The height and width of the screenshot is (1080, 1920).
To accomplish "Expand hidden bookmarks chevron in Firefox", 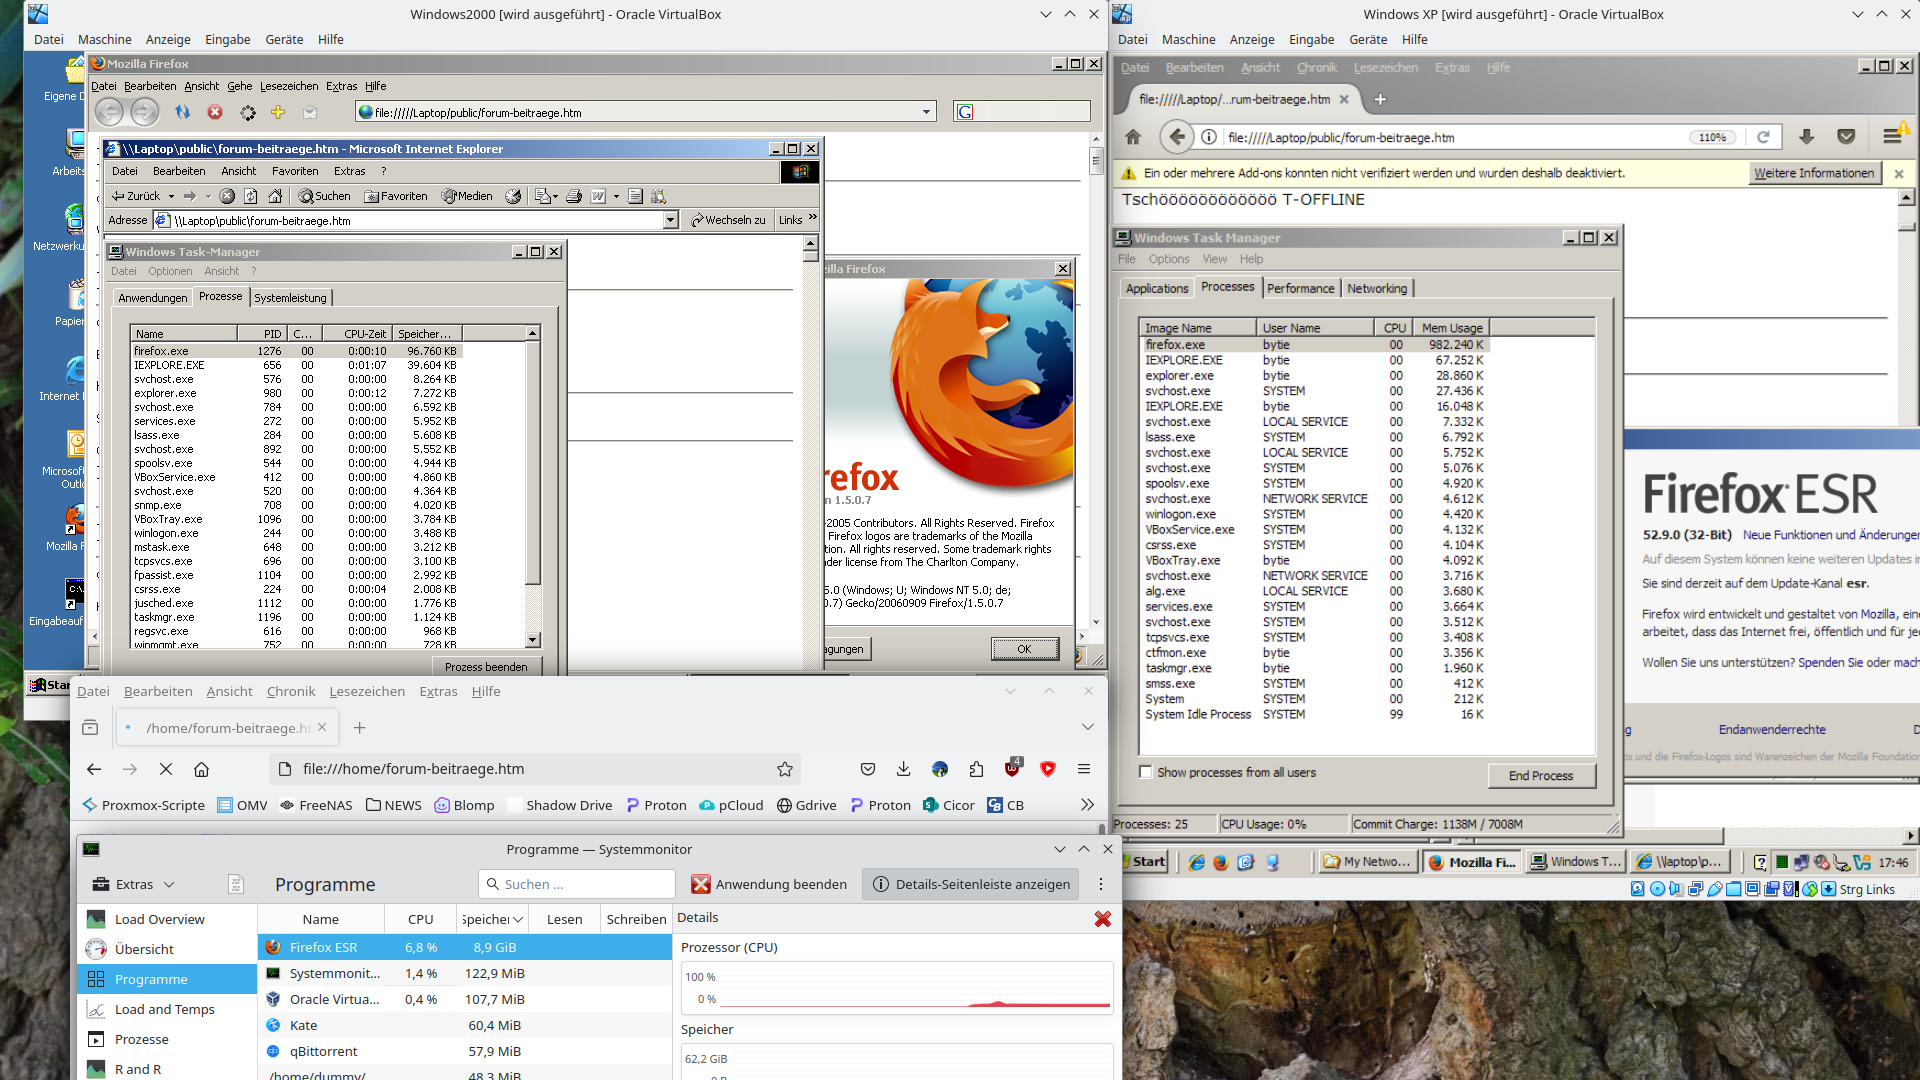I will pos(1087,805).
